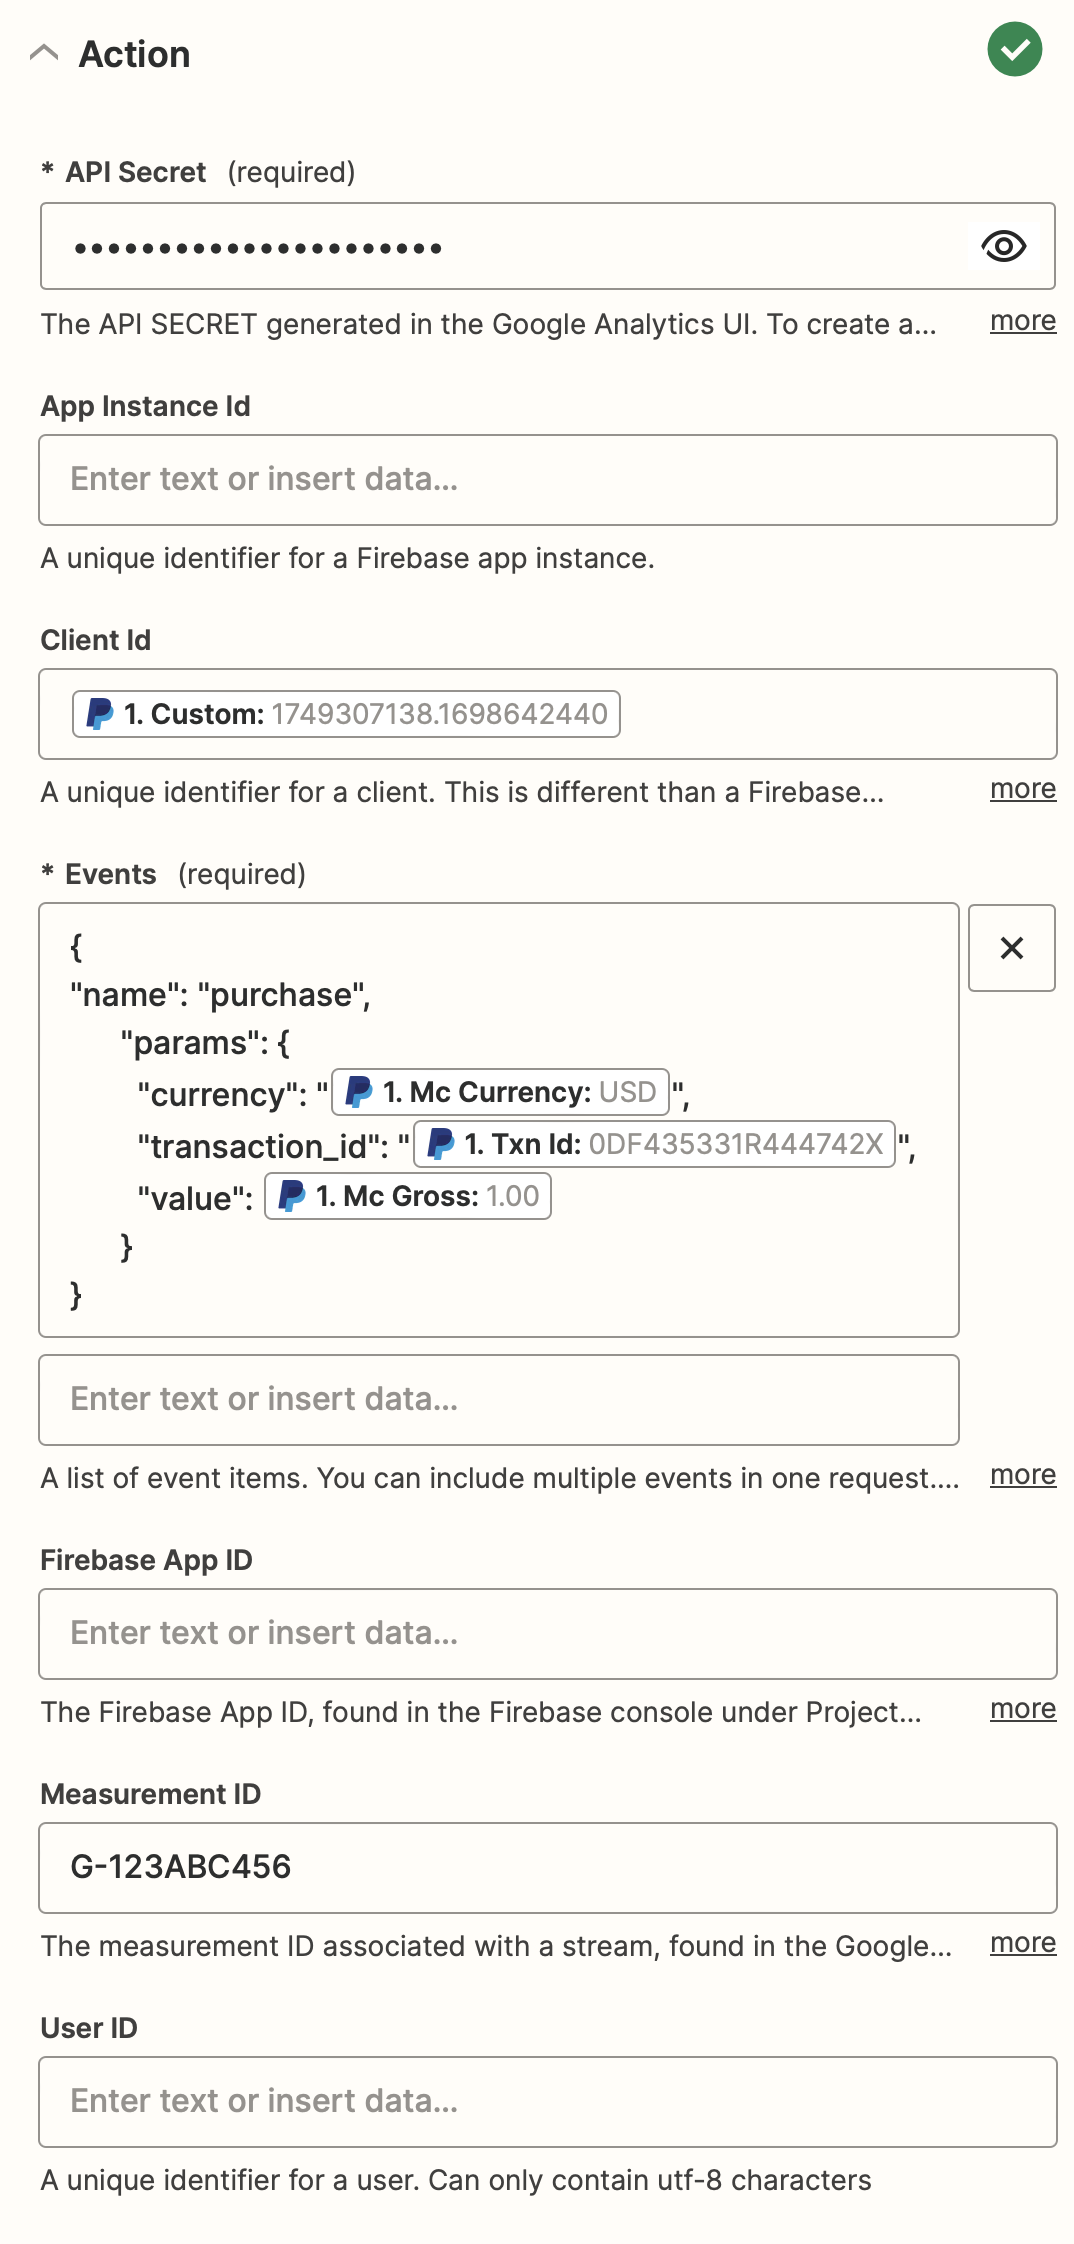Screen dimensions: 1074x2244
Task: Expand Firebase App ID description via more
Action: pos(1022,1709)
